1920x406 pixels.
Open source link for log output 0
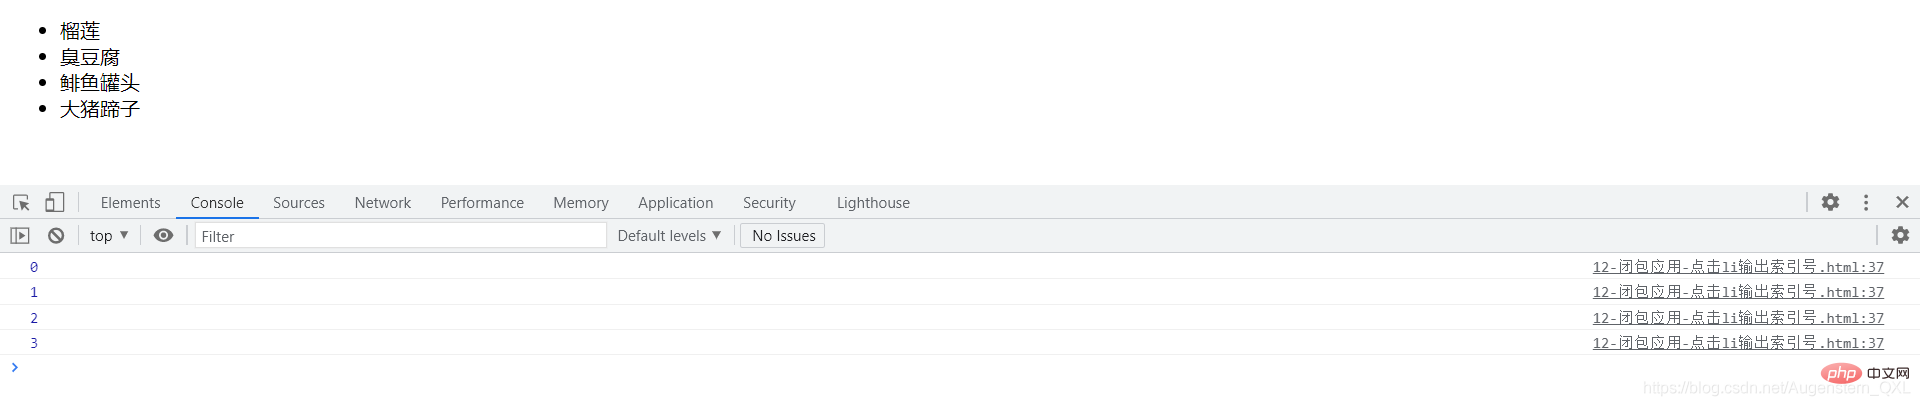pos(1738,267)
